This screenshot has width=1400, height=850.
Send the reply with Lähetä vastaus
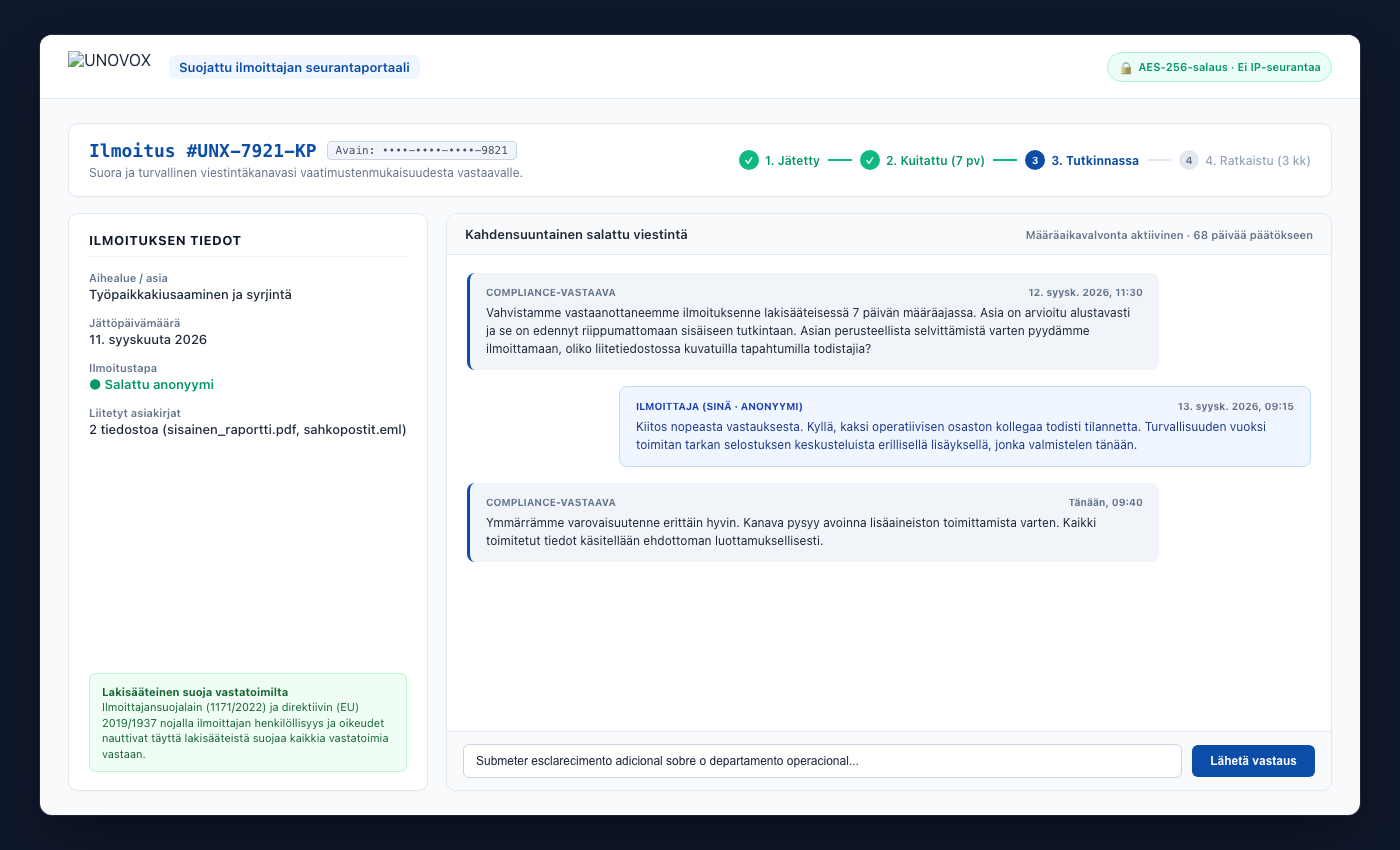tap(1253, 761)
